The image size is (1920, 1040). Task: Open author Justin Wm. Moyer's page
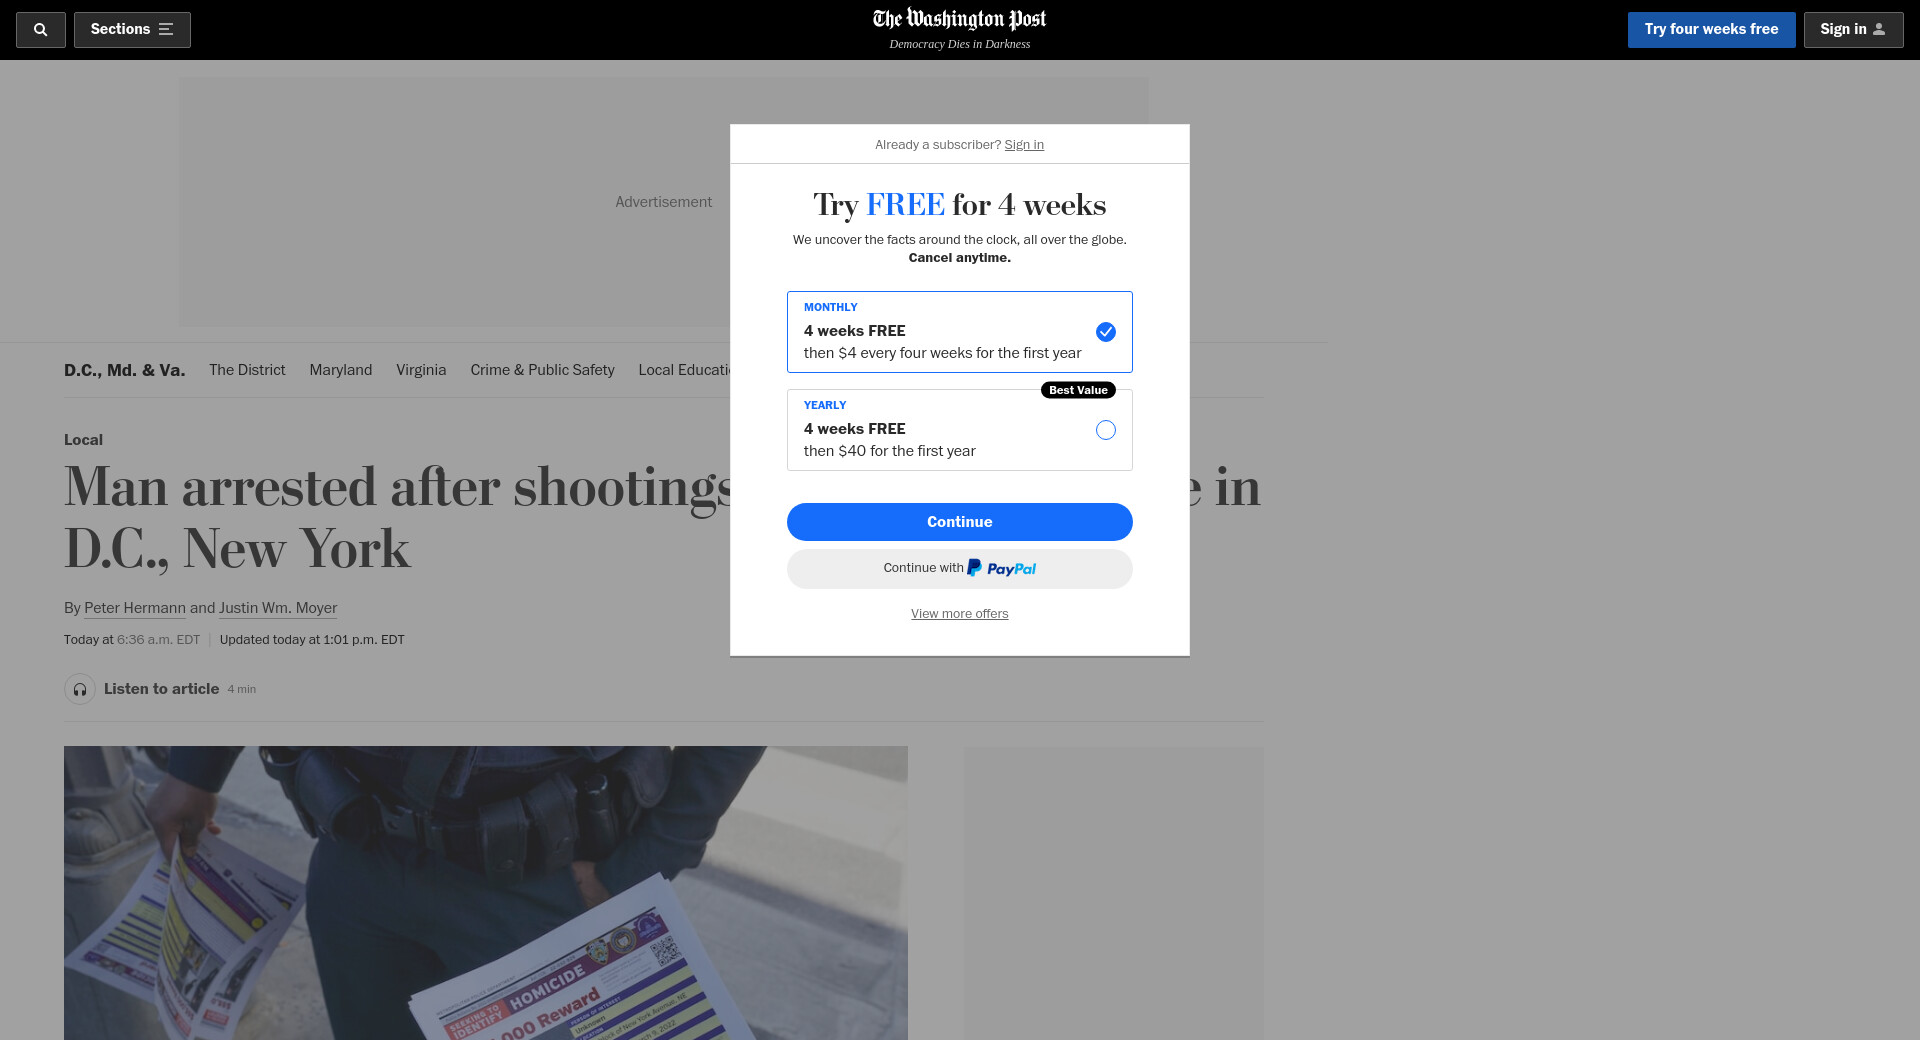278,608
